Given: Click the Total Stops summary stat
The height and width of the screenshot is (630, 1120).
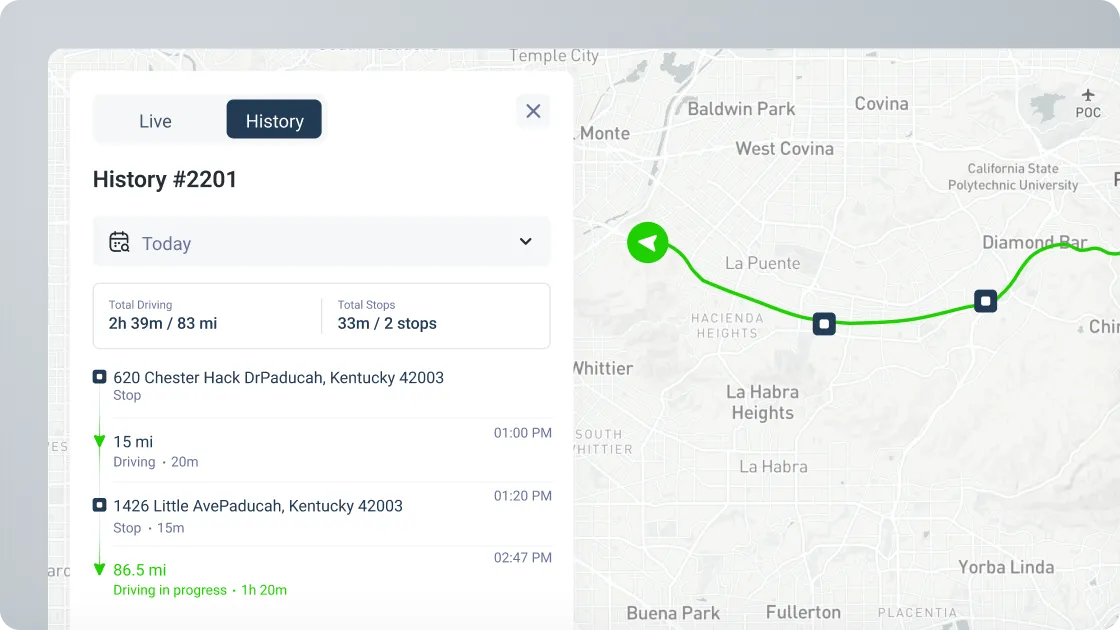Looking at the screenshot, I should (x=387, y=315).
